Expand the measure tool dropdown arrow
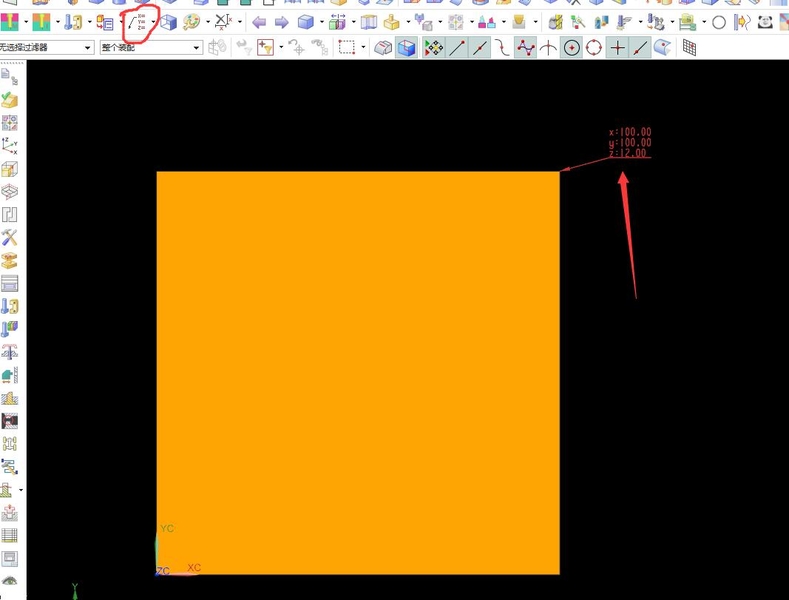 point(240,22)
